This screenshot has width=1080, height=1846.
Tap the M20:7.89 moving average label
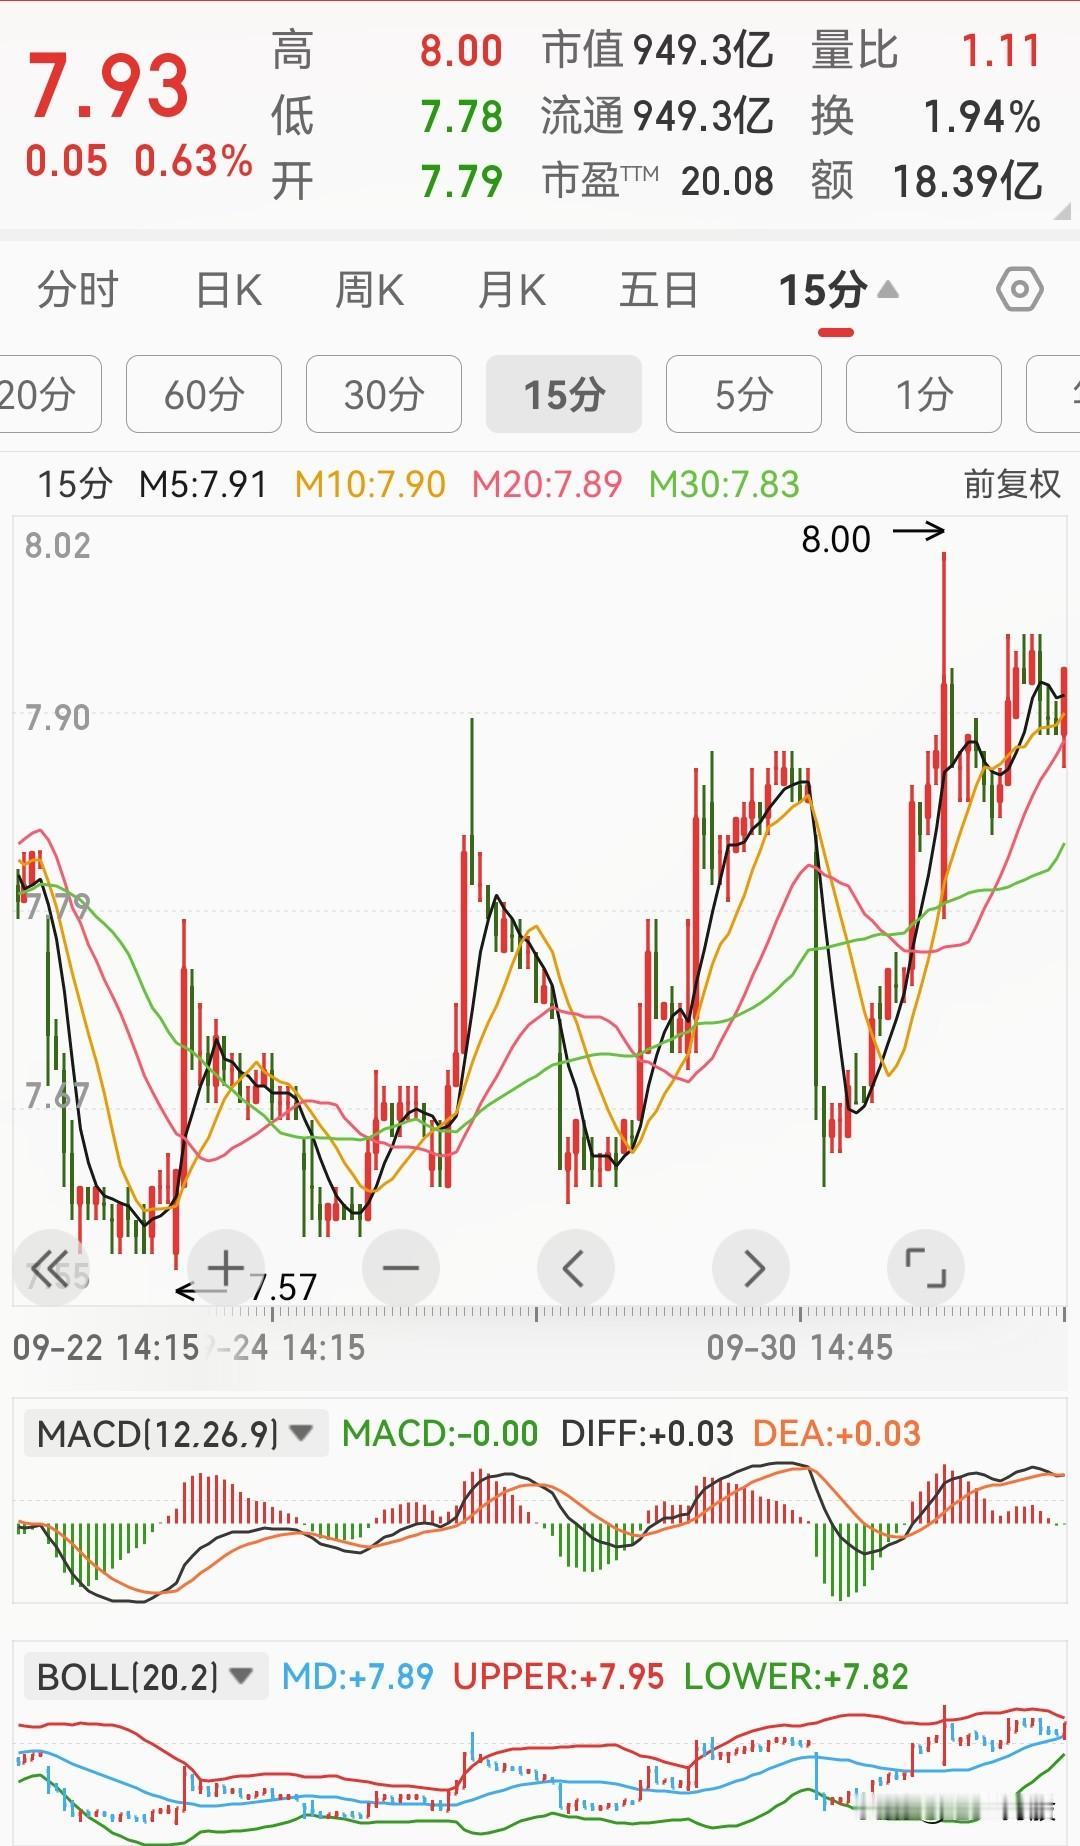point(547,484)
